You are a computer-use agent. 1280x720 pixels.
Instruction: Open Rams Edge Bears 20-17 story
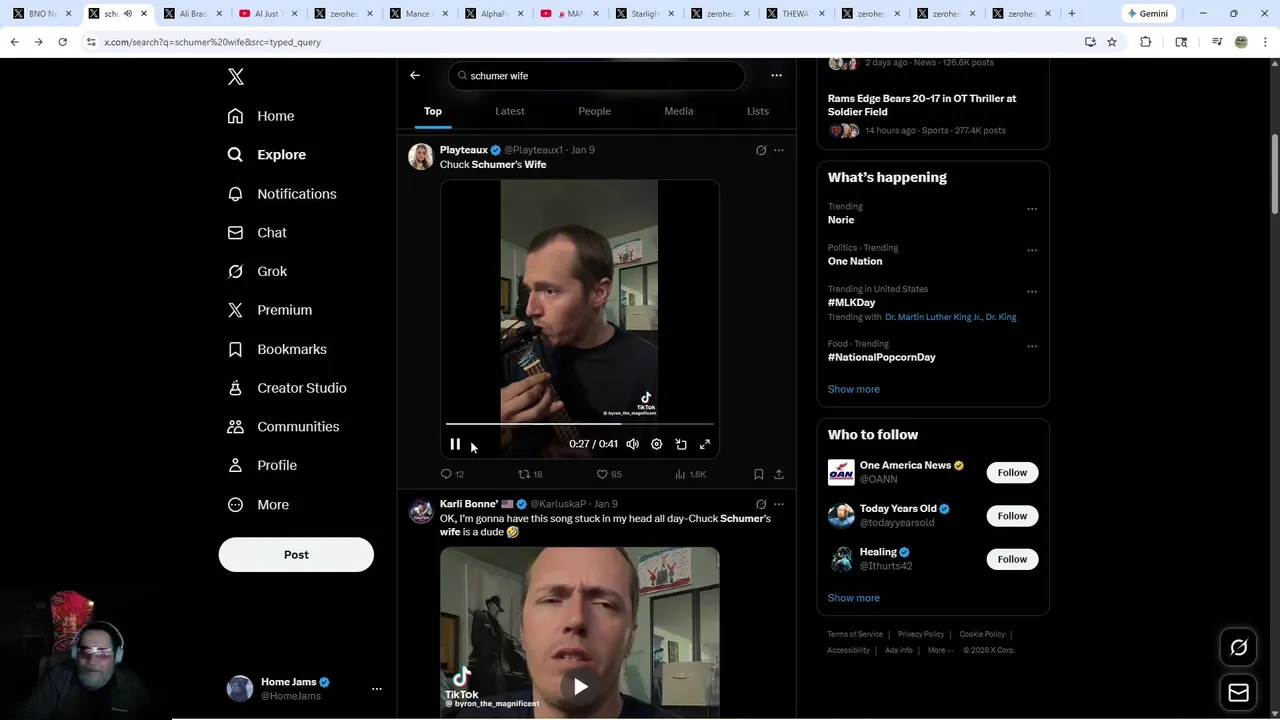[x=922, y=105]
